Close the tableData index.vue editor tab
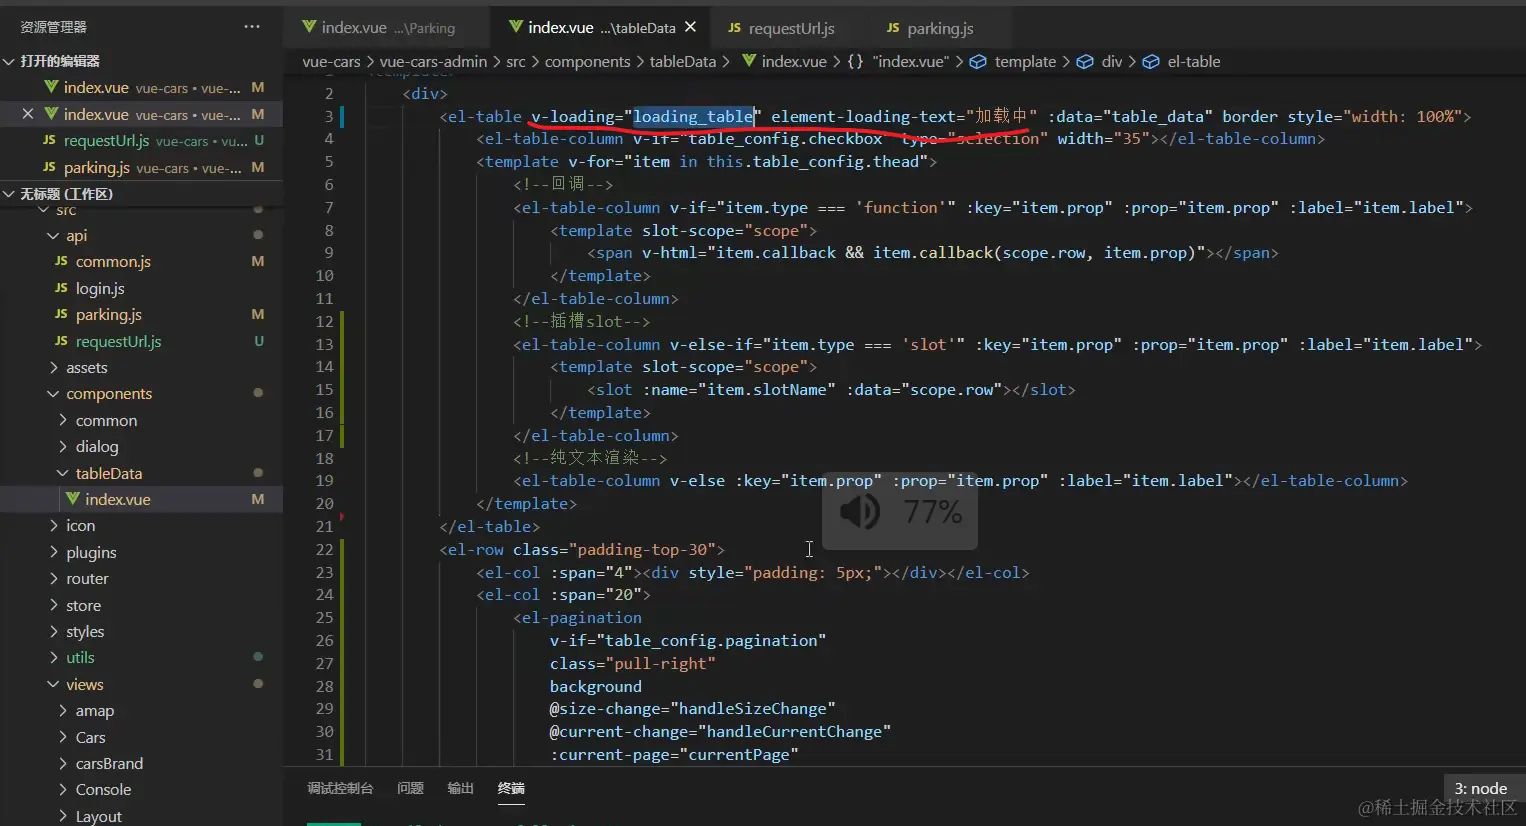This screenshot has height=826, width=1526. click(x=690, y=27)
